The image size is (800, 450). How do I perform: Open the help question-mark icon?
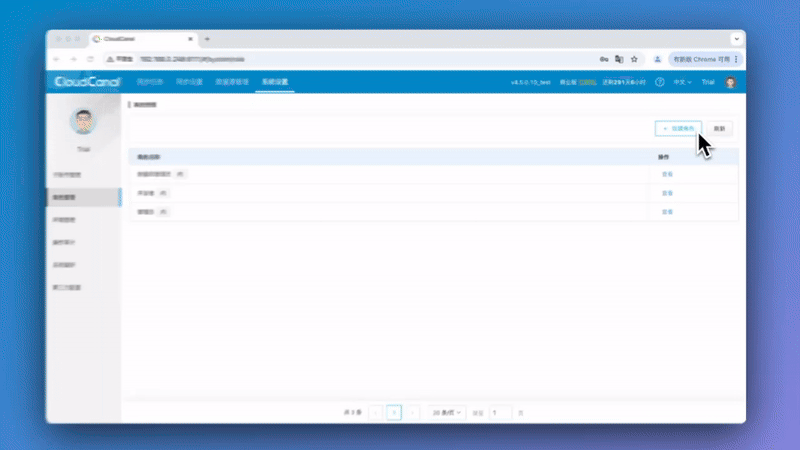point(660,82)
